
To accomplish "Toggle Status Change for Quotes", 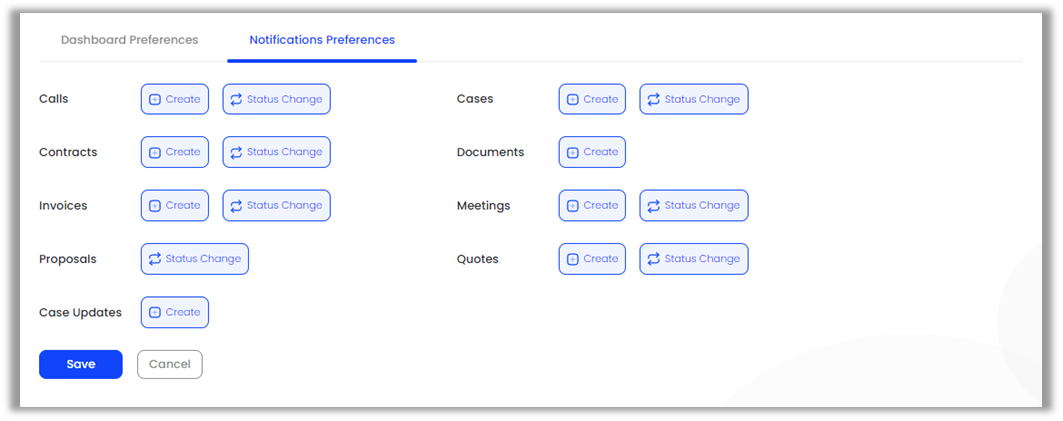I will (693, 259).
